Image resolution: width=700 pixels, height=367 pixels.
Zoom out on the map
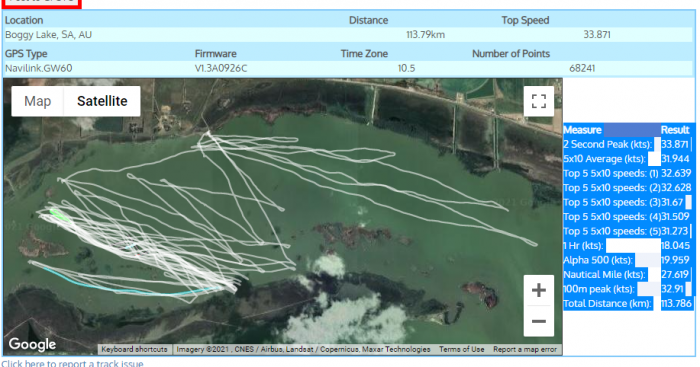(538, 321)
